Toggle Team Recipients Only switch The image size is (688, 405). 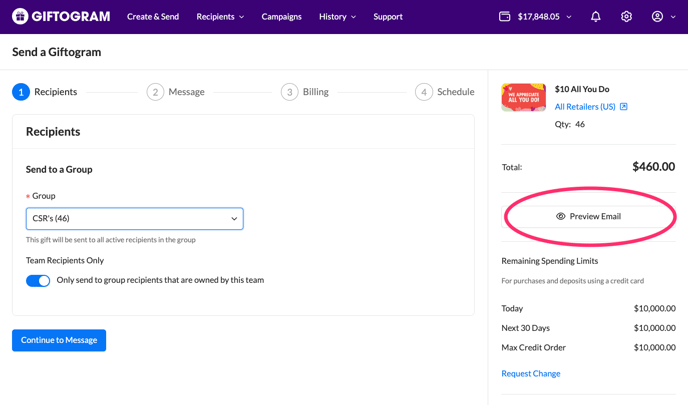(38, 281)
